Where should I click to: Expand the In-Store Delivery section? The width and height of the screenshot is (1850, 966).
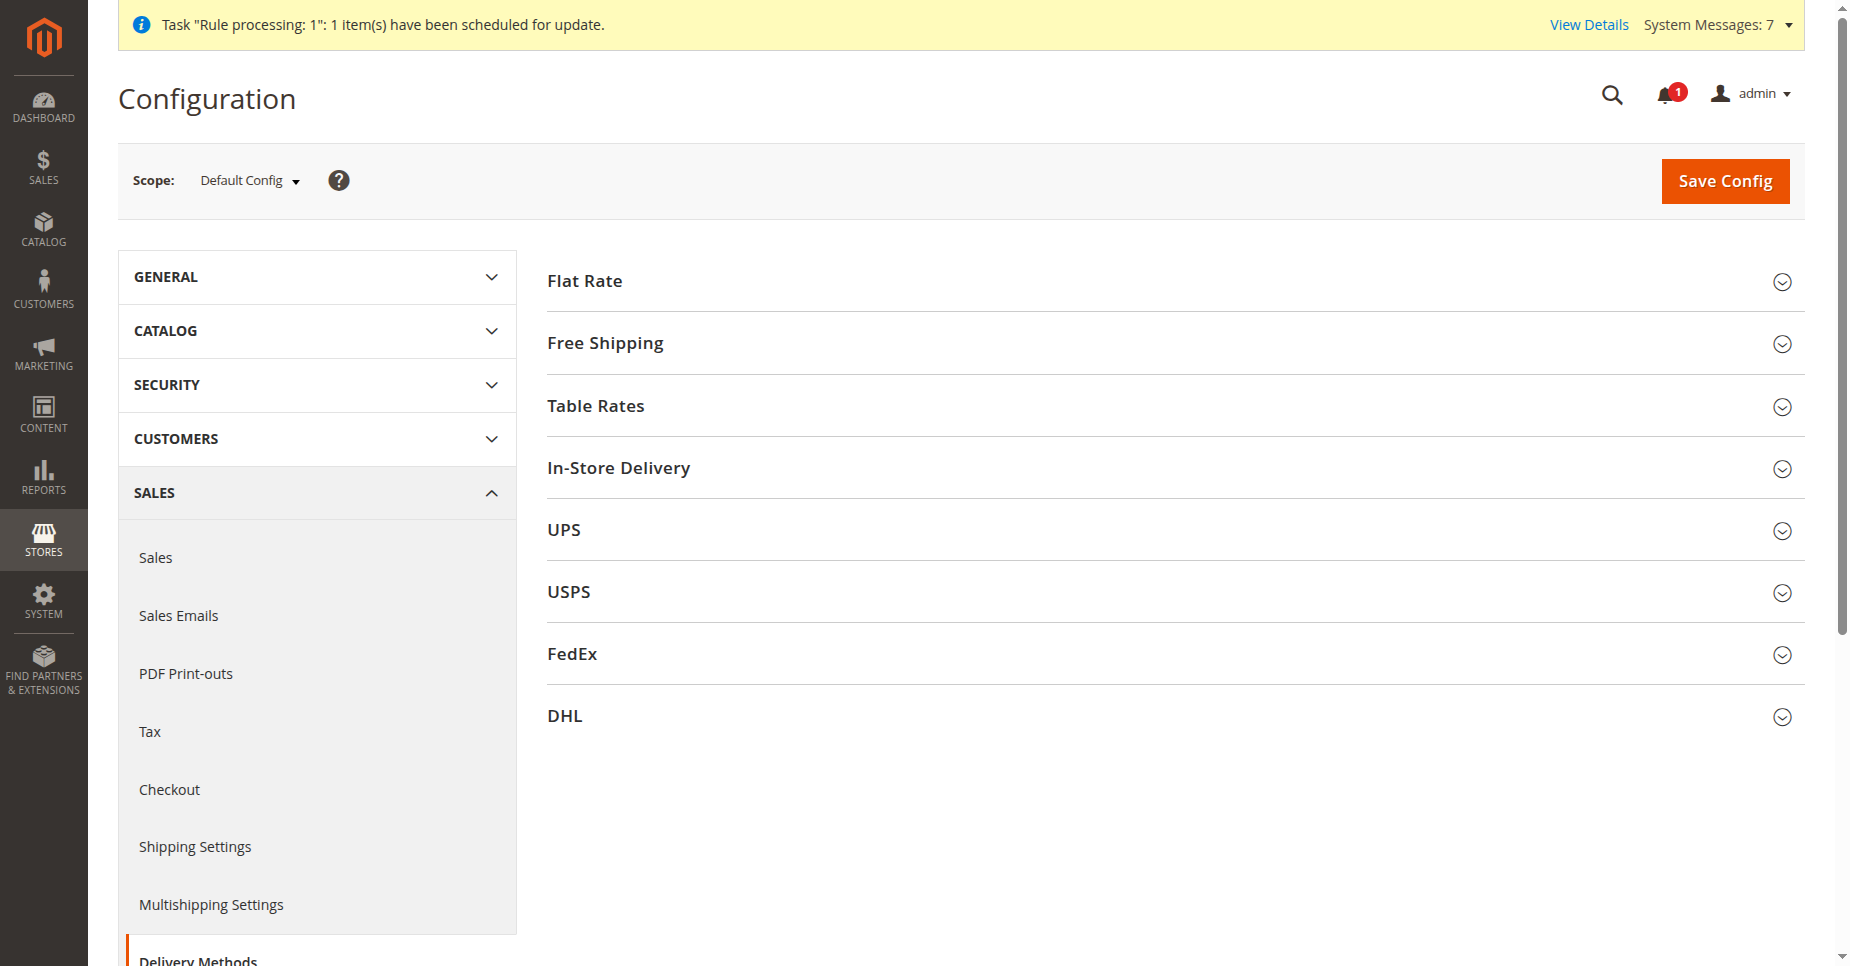[1175, 468]
